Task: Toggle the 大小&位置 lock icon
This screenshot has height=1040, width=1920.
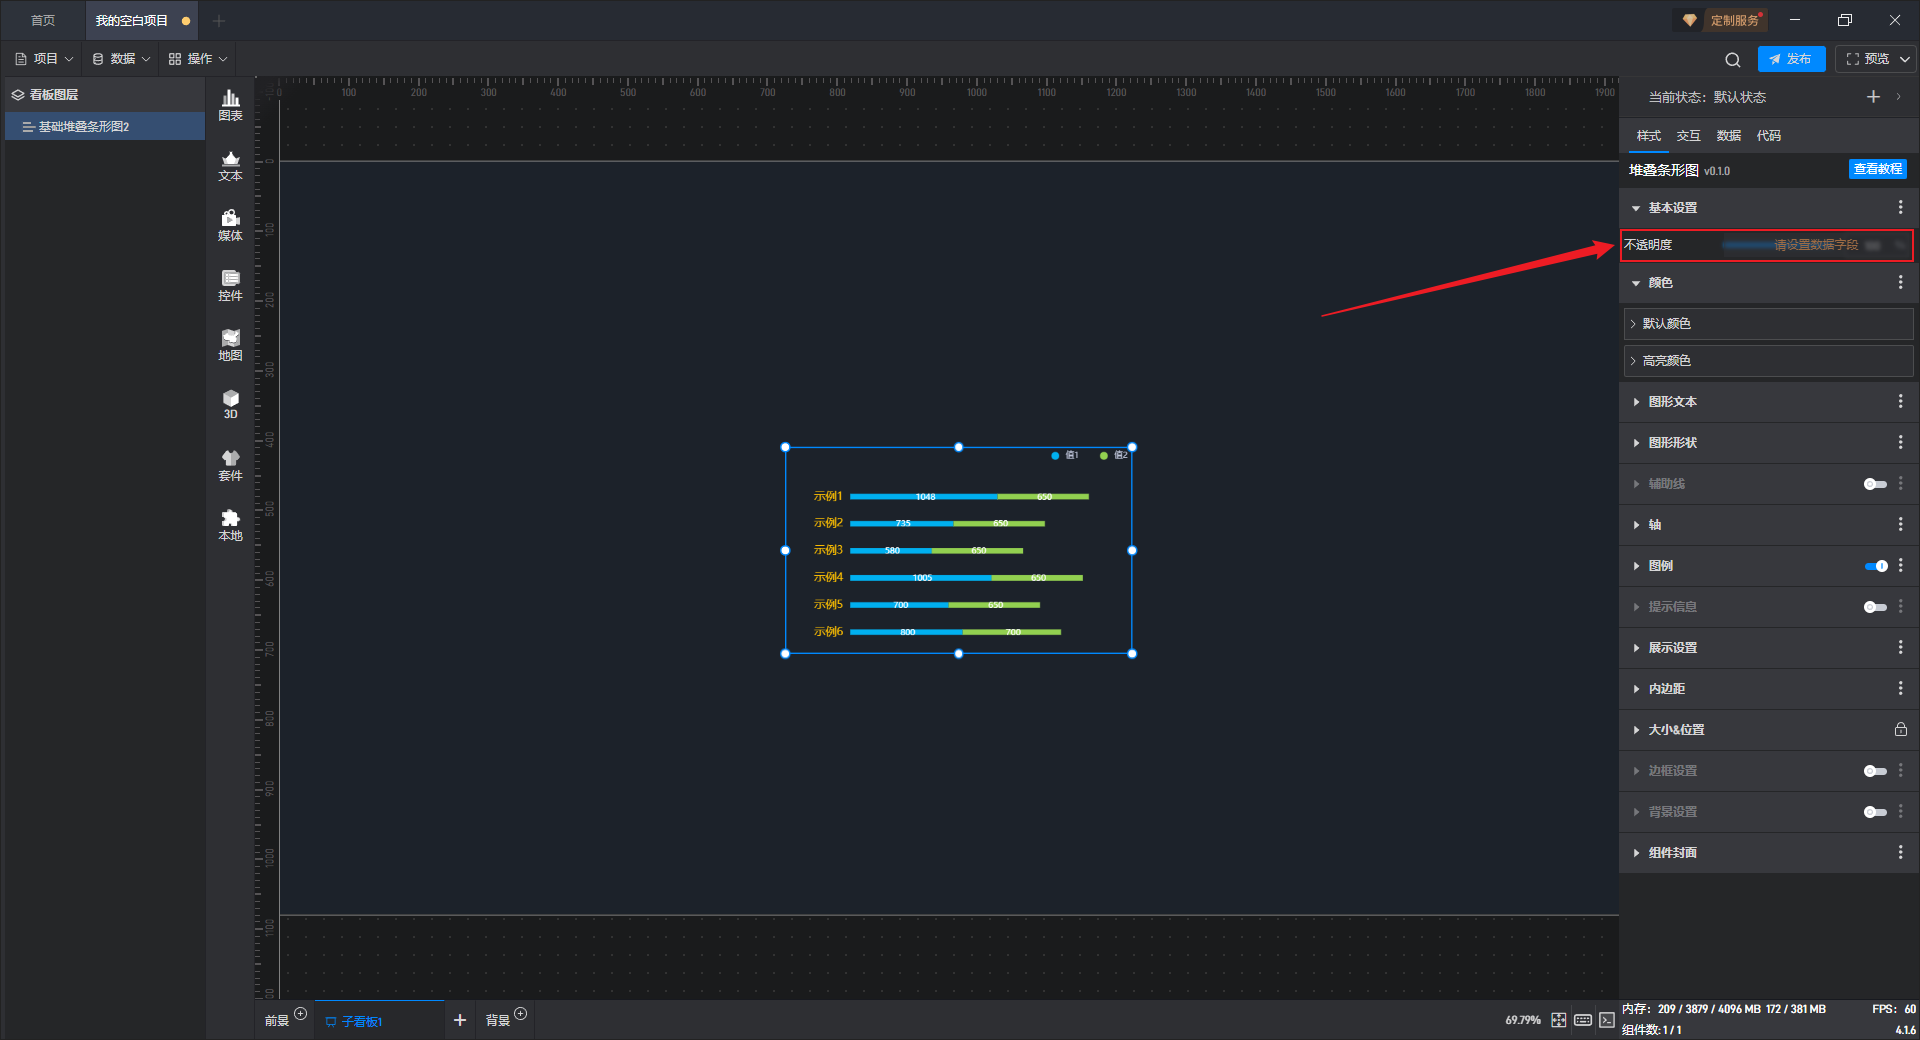Action: [1900, 729]
